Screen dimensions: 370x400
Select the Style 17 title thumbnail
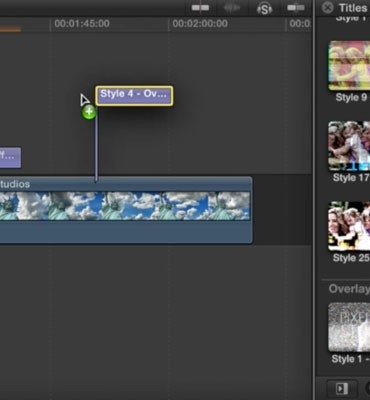tap(349, 146)
